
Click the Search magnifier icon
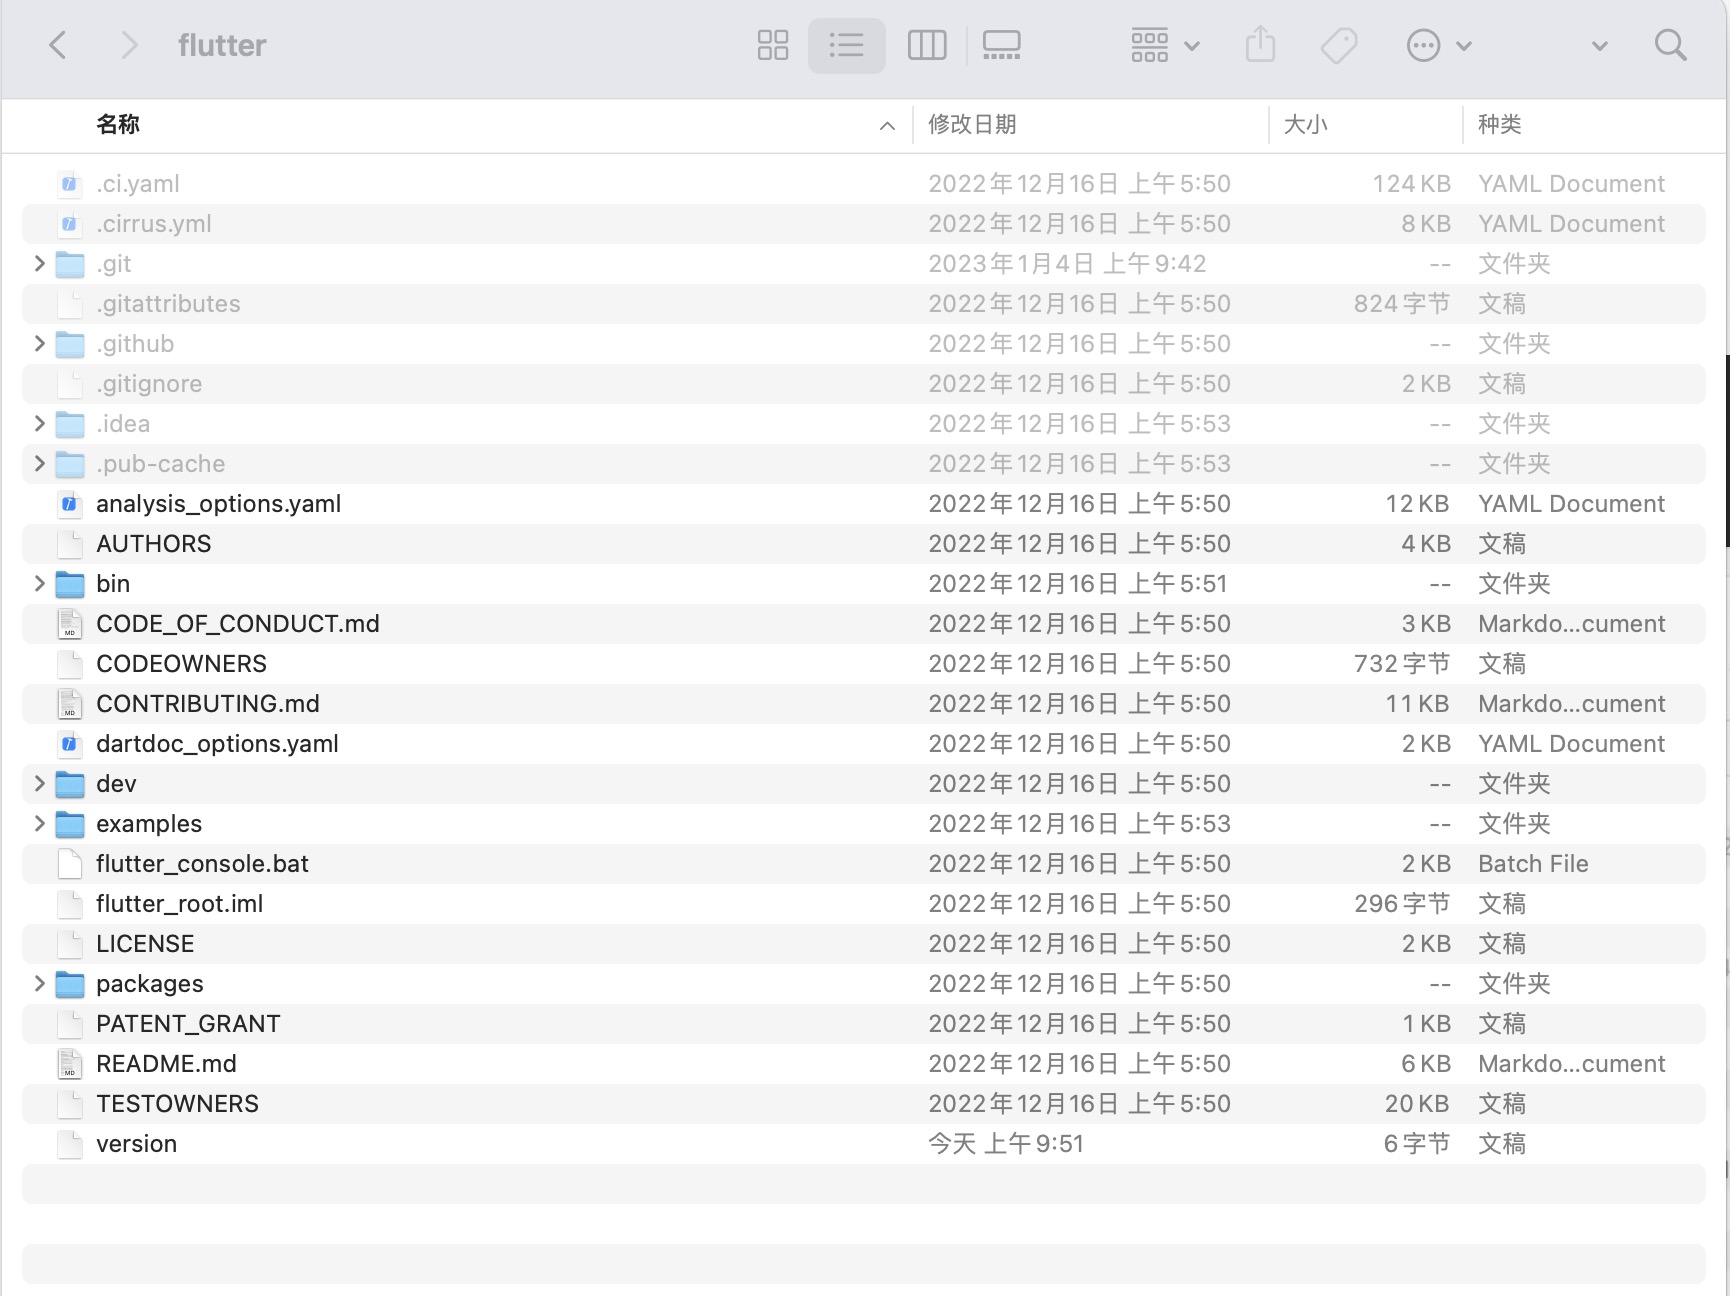(x=1670, y=45)
